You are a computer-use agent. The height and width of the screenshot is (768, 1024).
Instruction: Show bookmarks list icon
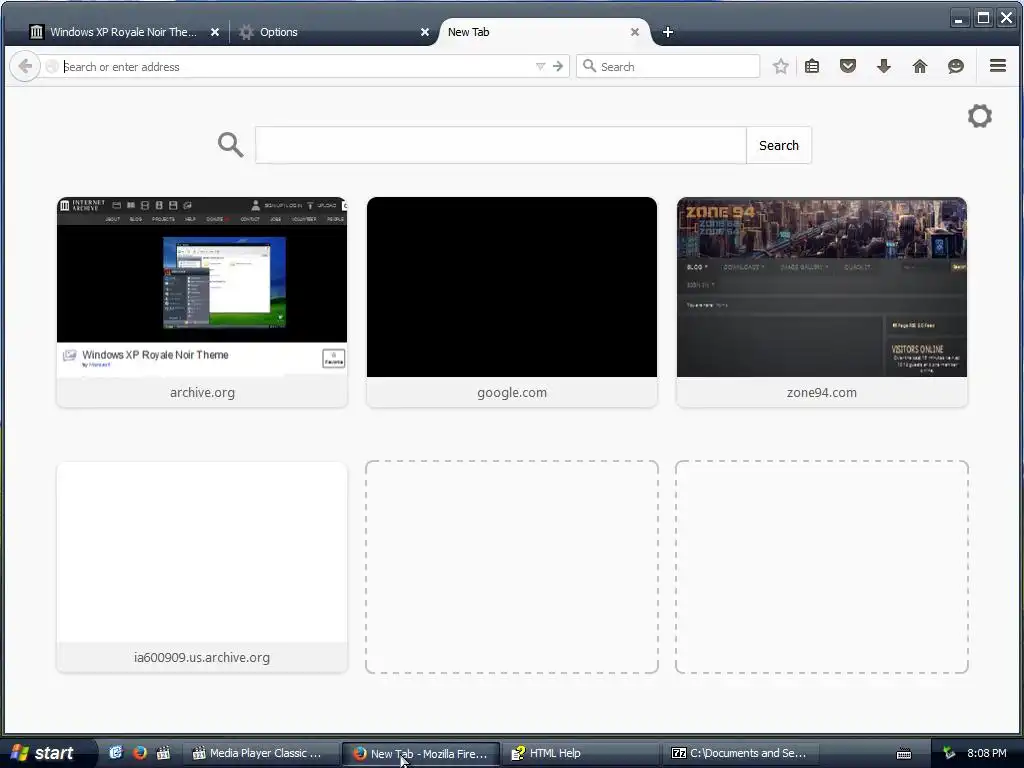click(812, 66)
